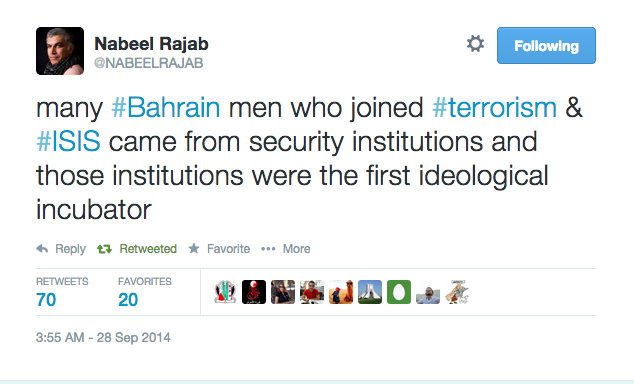
Task: Open Nabeel Rajab's profile picture
Action: [60, 51]
